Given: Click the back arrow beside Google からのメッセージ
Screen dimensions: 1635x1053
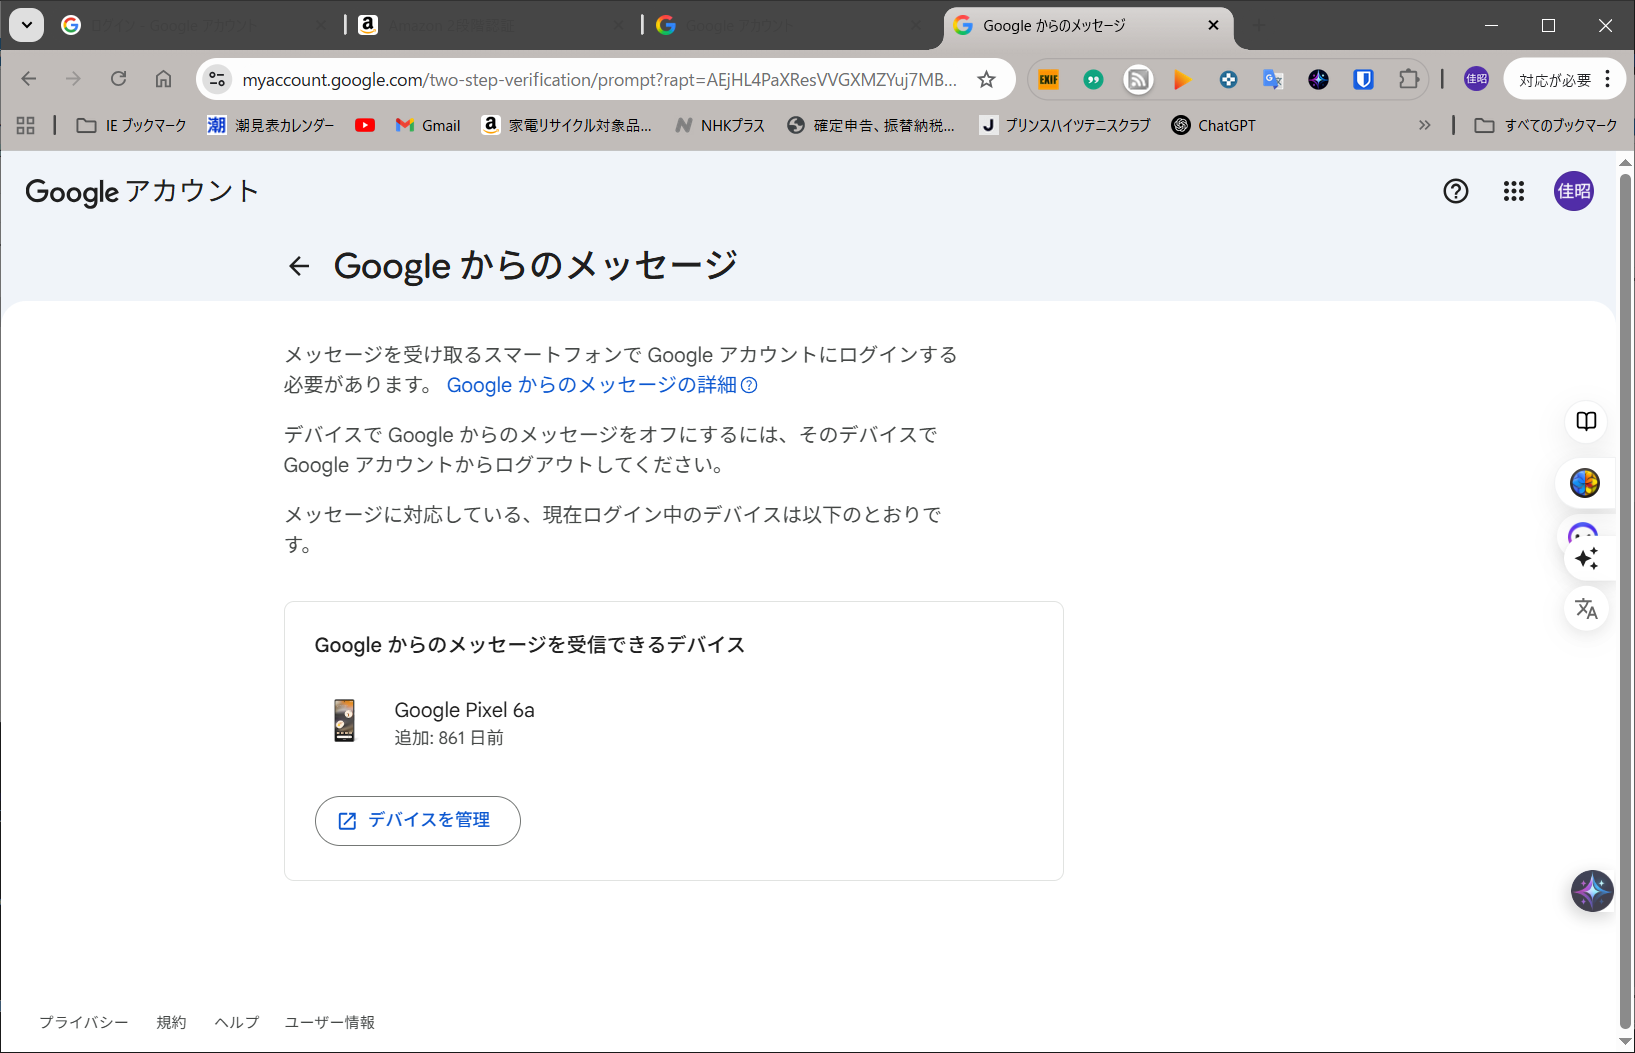Looking at the screenshot, I should coord(298,266).
